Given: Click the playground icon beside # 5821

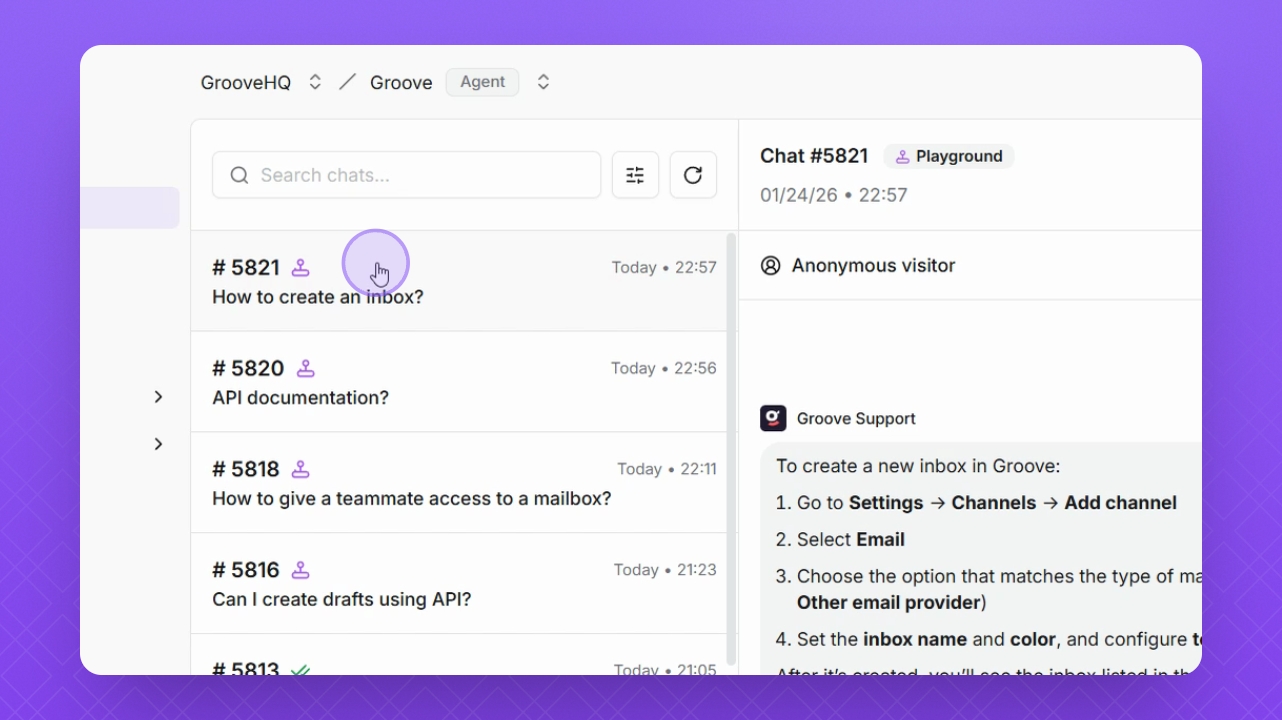Looking at the screenshot, I should tap(300, 268).
